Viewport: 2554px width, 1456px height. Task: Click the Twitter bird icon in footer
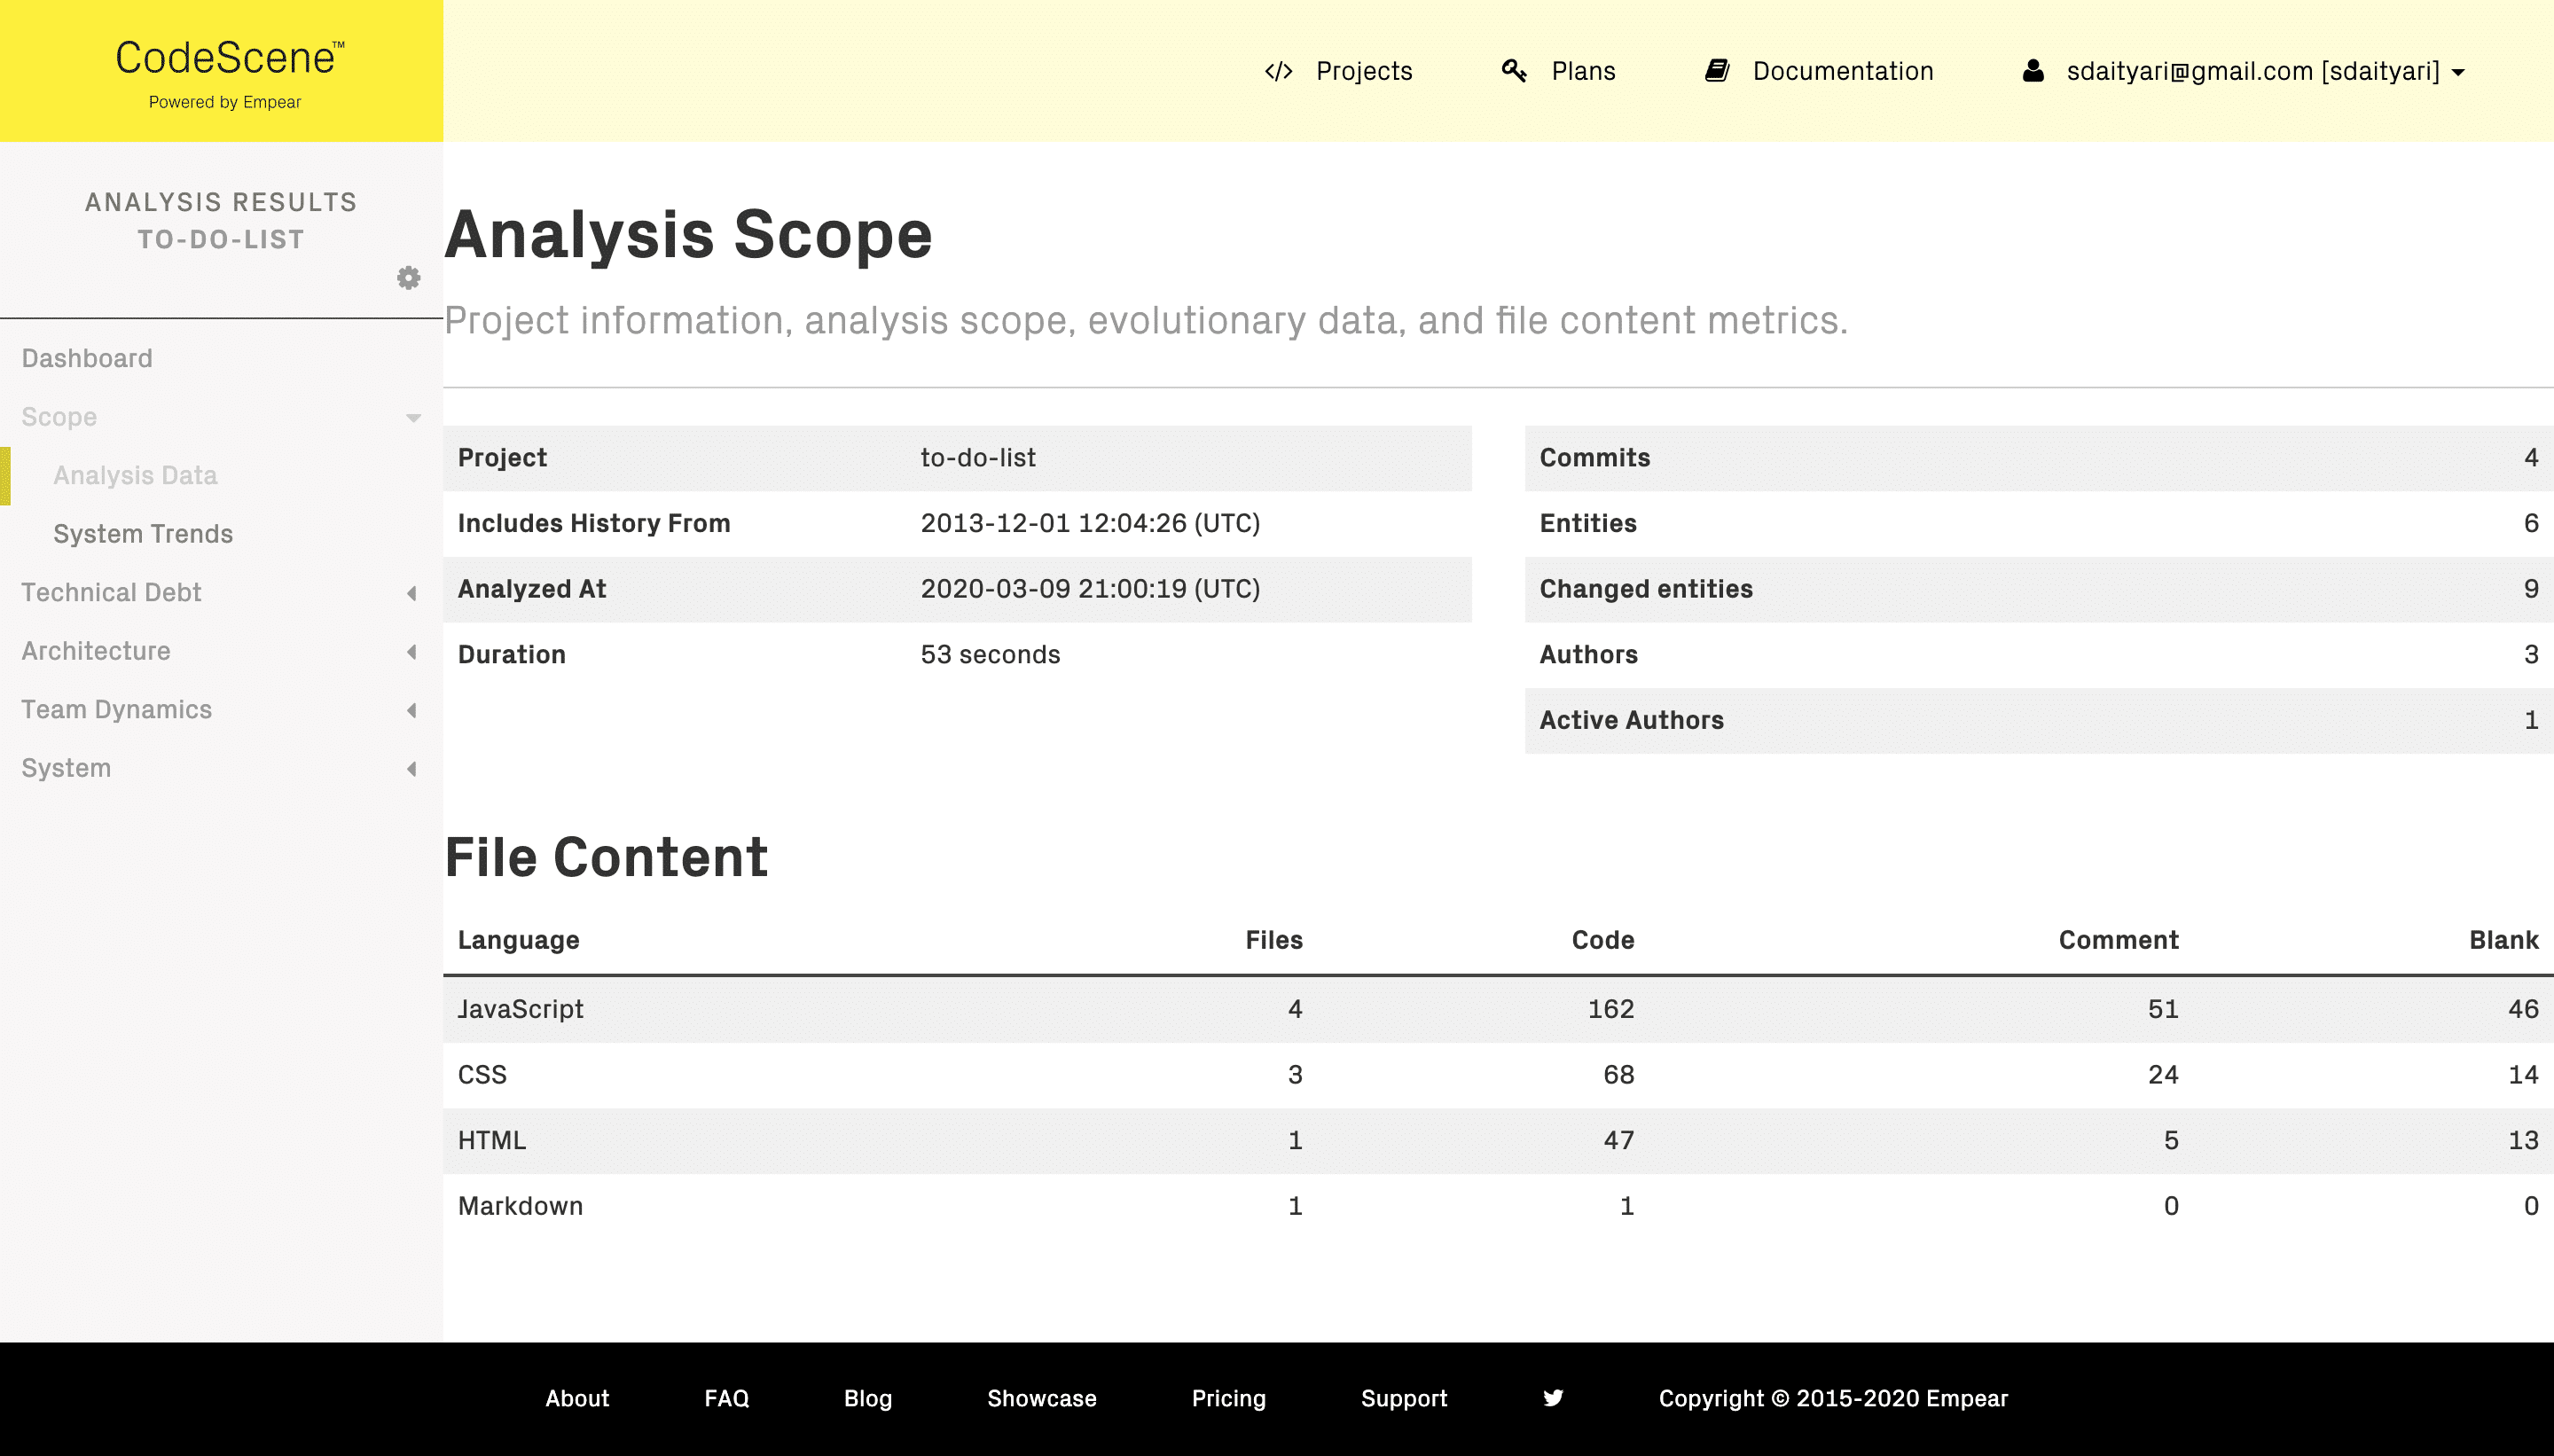click(x=1551, y=1398)
